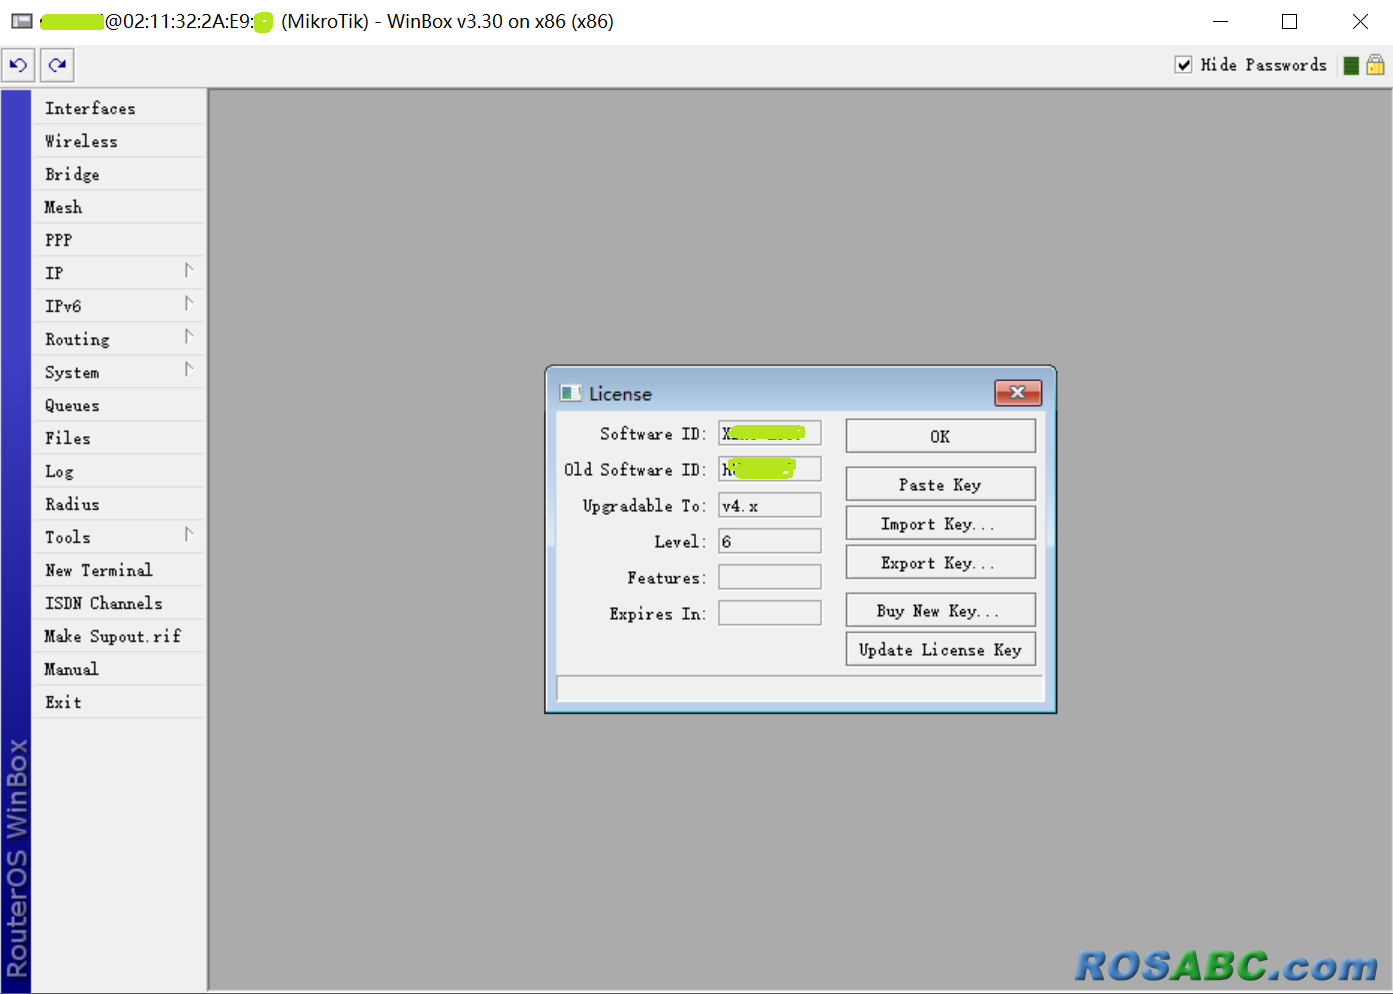1393x994 pixels.
Task: Click the WinBox title bar app icon
Action: pyautogui.click(x=21, y=21)
